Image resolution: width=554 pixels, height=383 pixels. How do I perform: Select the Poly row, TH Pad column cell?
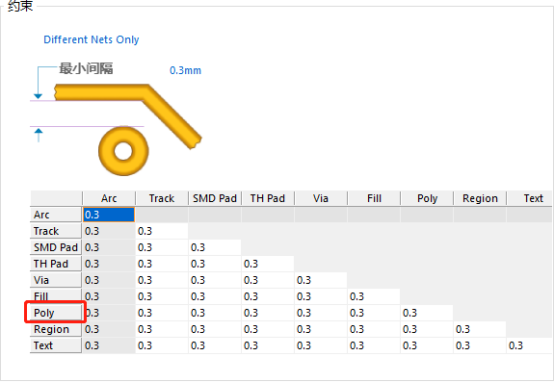[x=268, y=313]
